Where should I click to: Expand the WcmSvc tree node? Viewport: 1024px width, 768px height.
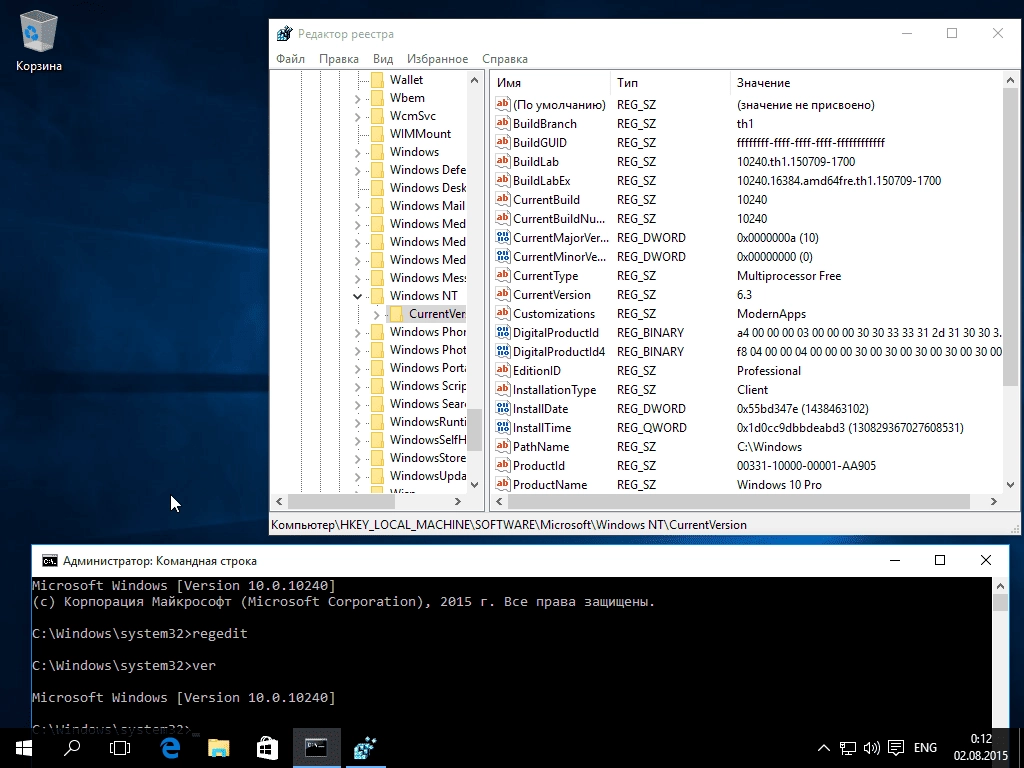tap(357, 117)
